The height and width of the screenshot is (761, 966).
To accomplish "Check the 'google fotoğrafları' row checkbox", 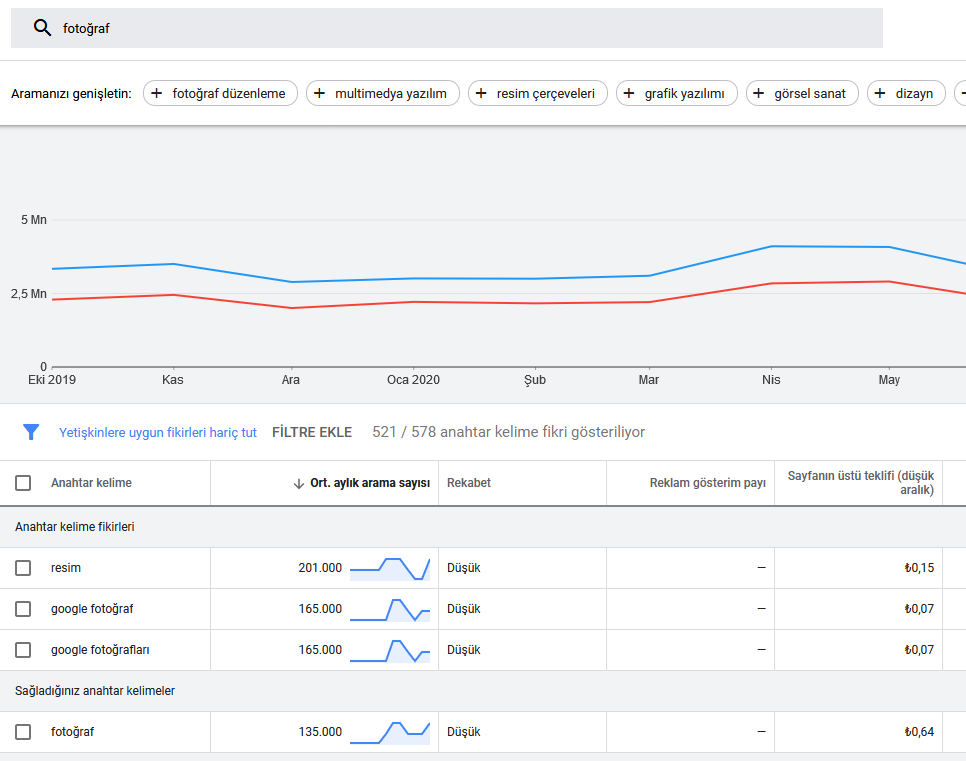I will 23,649.
